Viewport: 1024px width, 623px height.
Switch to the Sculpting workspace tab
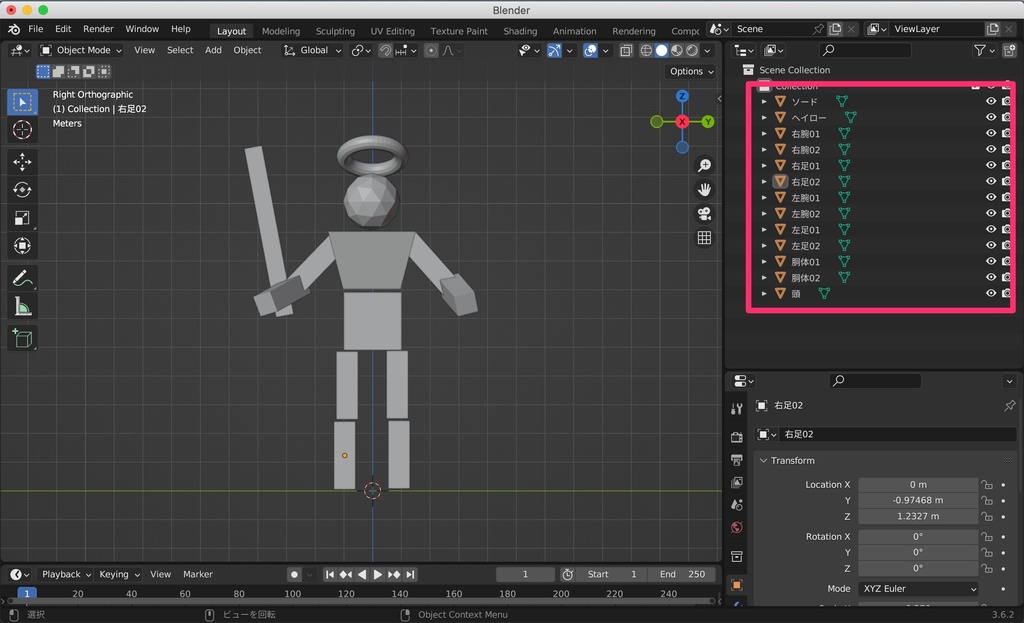tap(335, 31)
